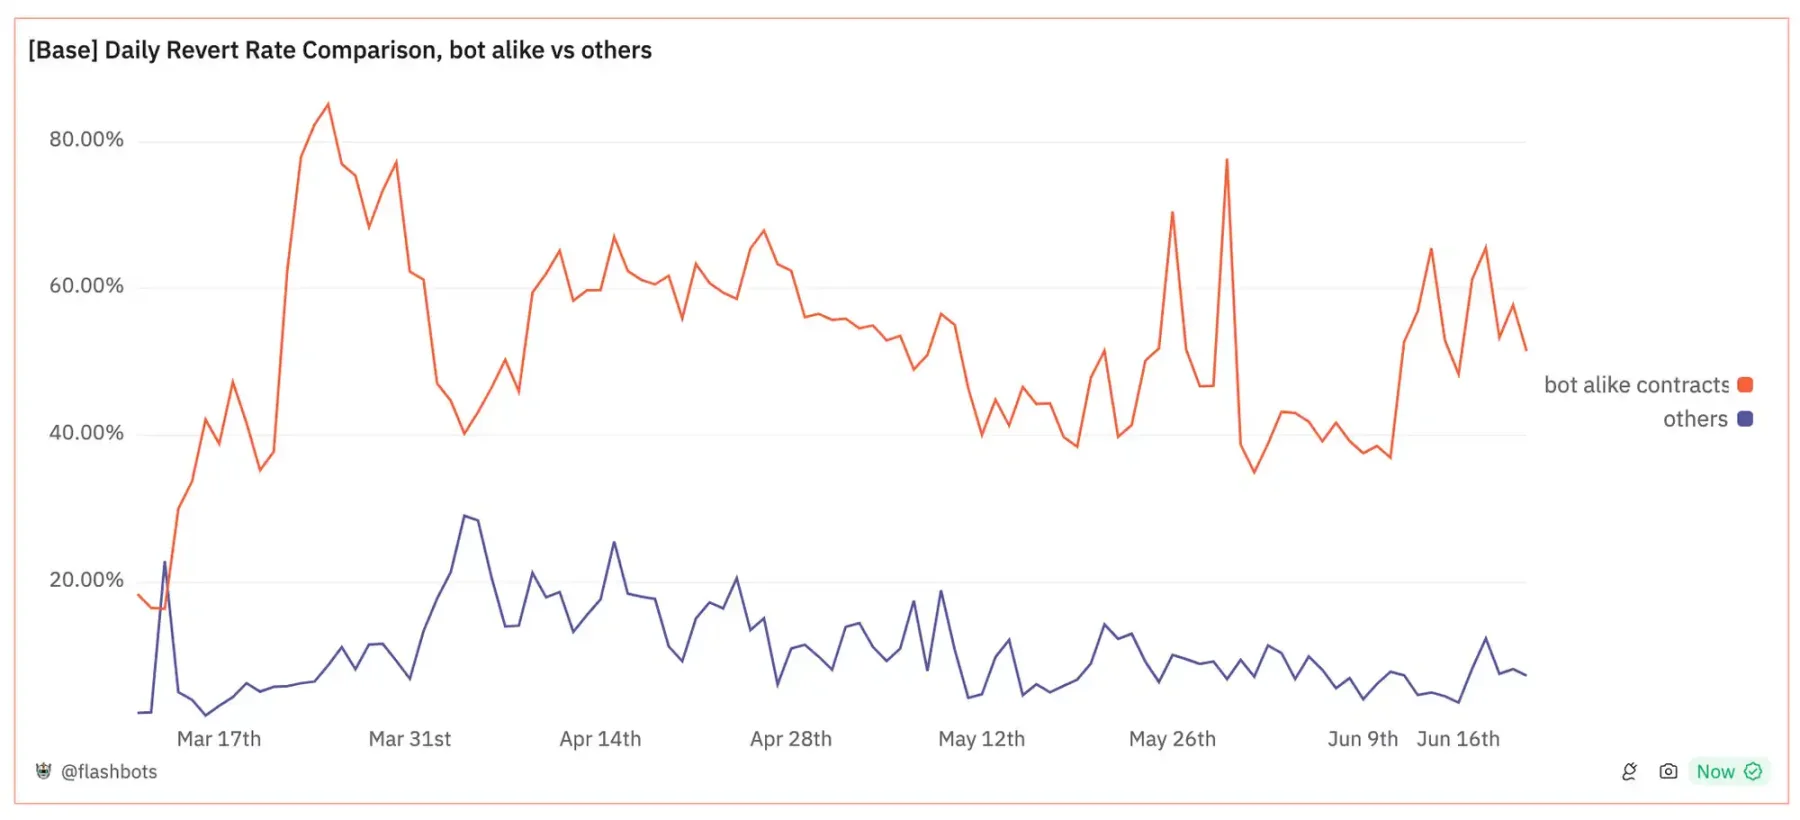Toggle the others series legend label
This screenshot has height=820, width=1800.
tap(1695, 419)
